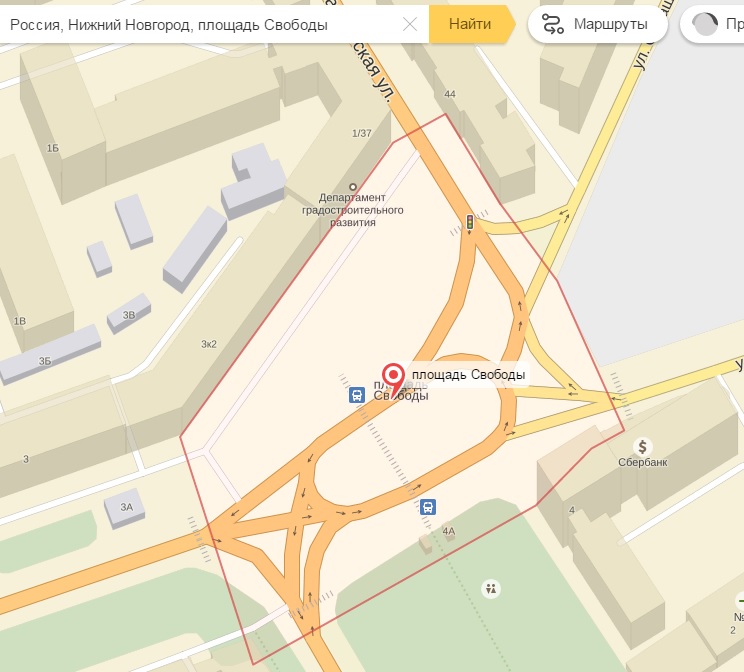Open the Маршруты routes button

pos(598,24)
